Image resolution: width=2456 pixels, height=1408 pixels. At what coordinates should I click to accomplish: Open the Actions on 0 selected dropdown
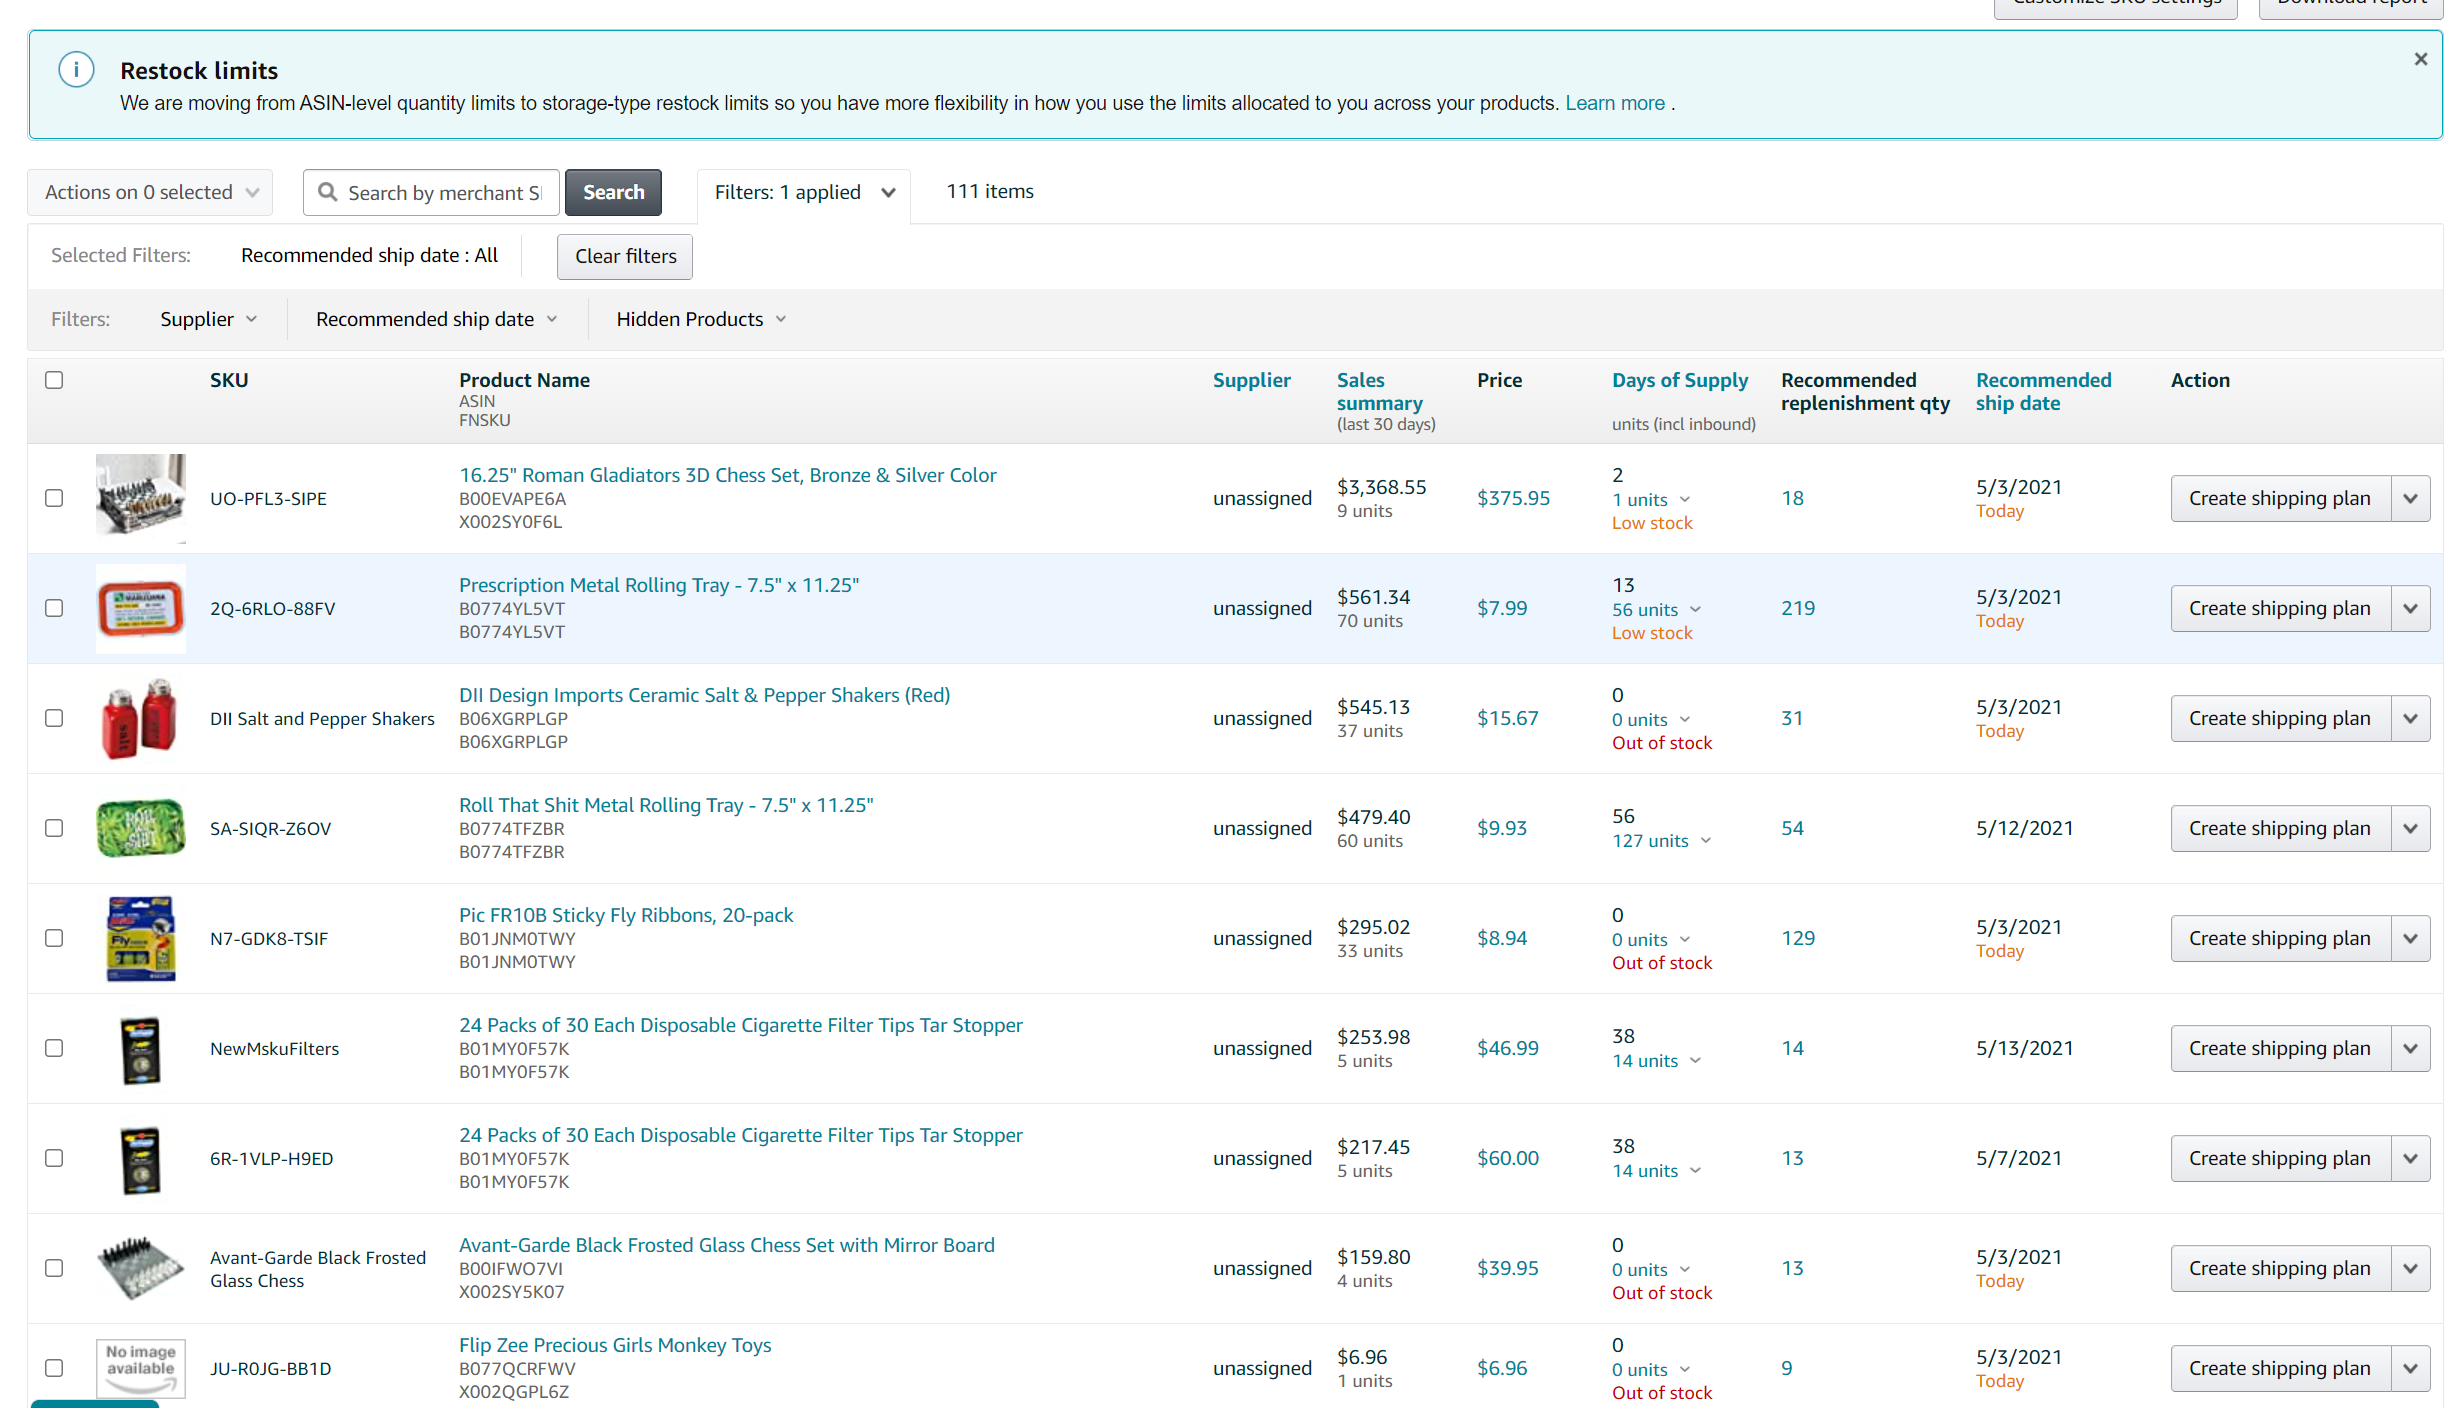click(150, 192)
